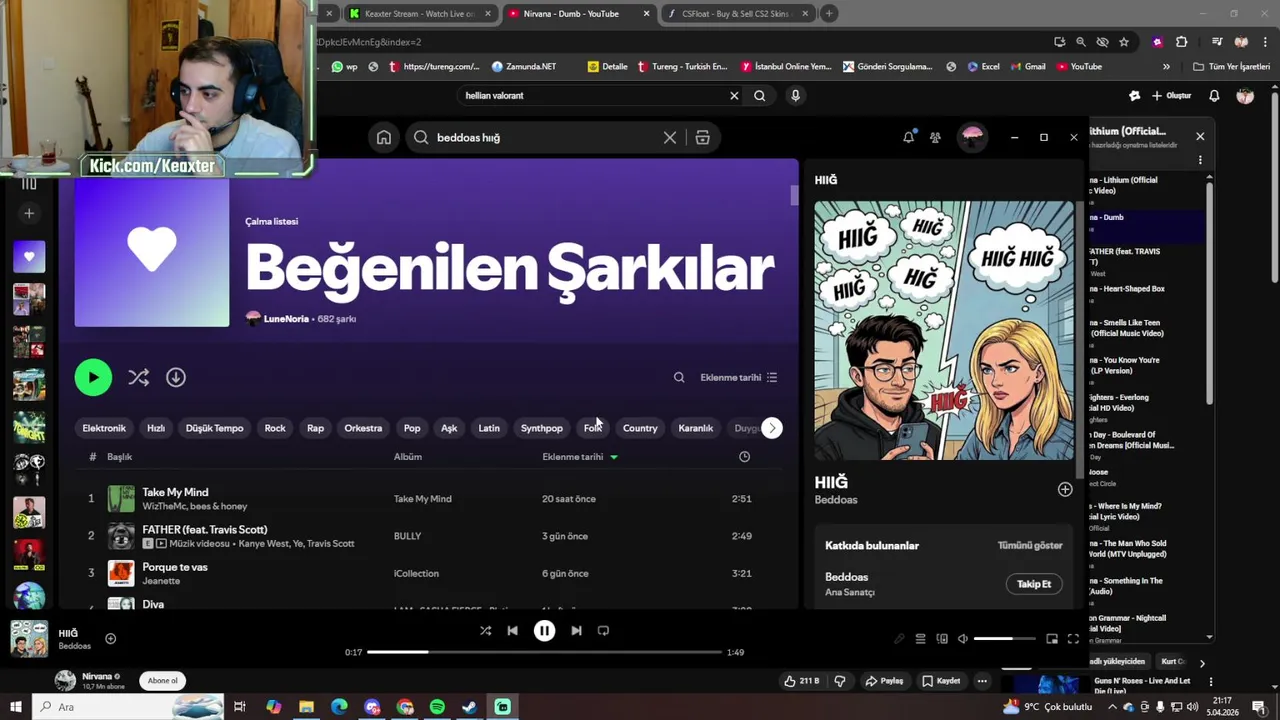The height and width of the screenshot is (720, 1280).
Task: Open the HIIĞ album cover in side panel
Action: click(x=944, y=330)
